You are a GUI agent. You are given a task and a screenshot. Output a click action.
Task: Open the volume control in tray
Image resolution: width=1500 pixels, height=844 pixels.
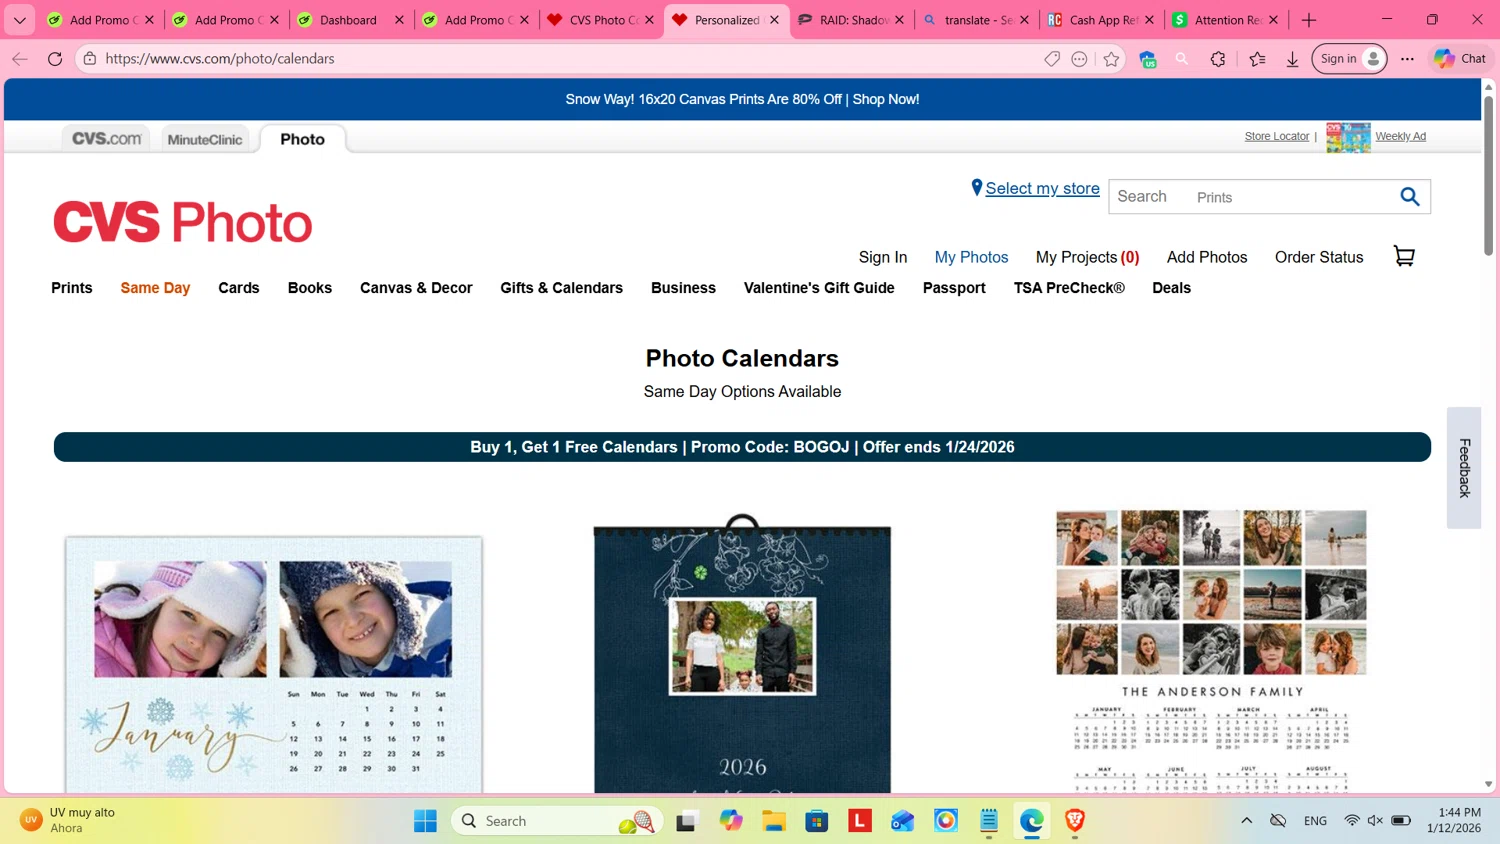1375,821
